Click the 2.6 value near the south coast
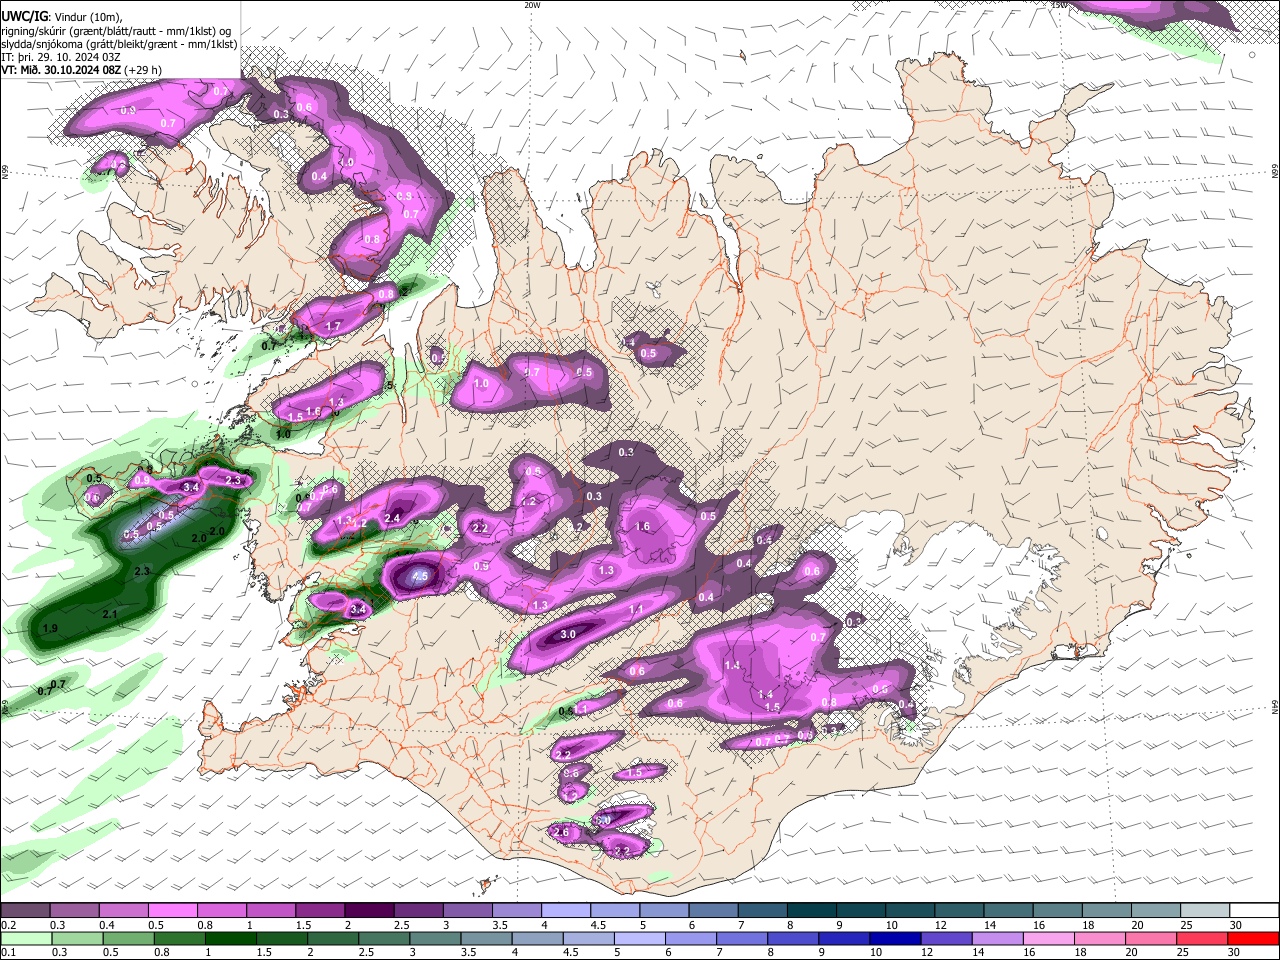1280x960 pixels. tap(561, 832)
